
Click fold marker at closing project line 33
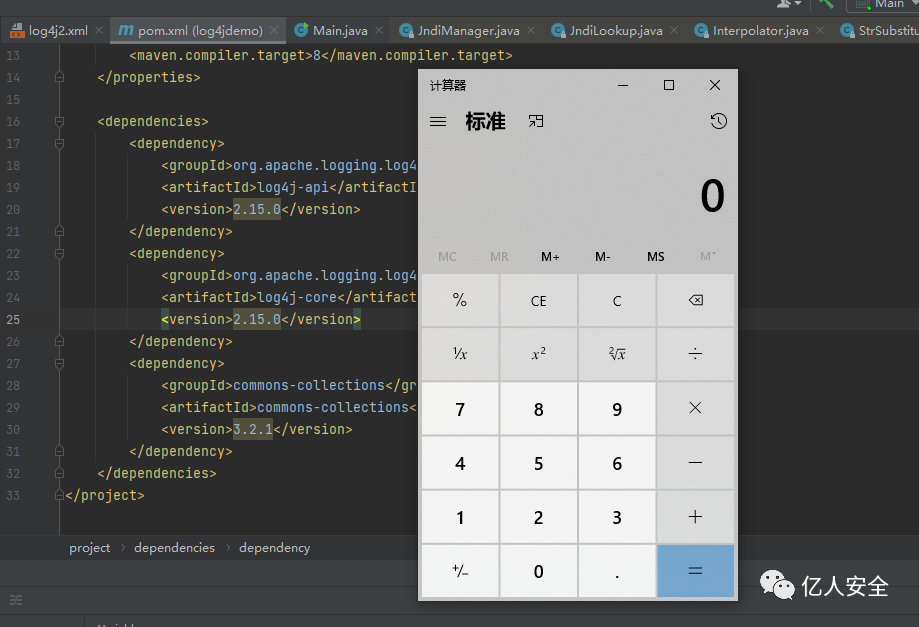point(59,496)
